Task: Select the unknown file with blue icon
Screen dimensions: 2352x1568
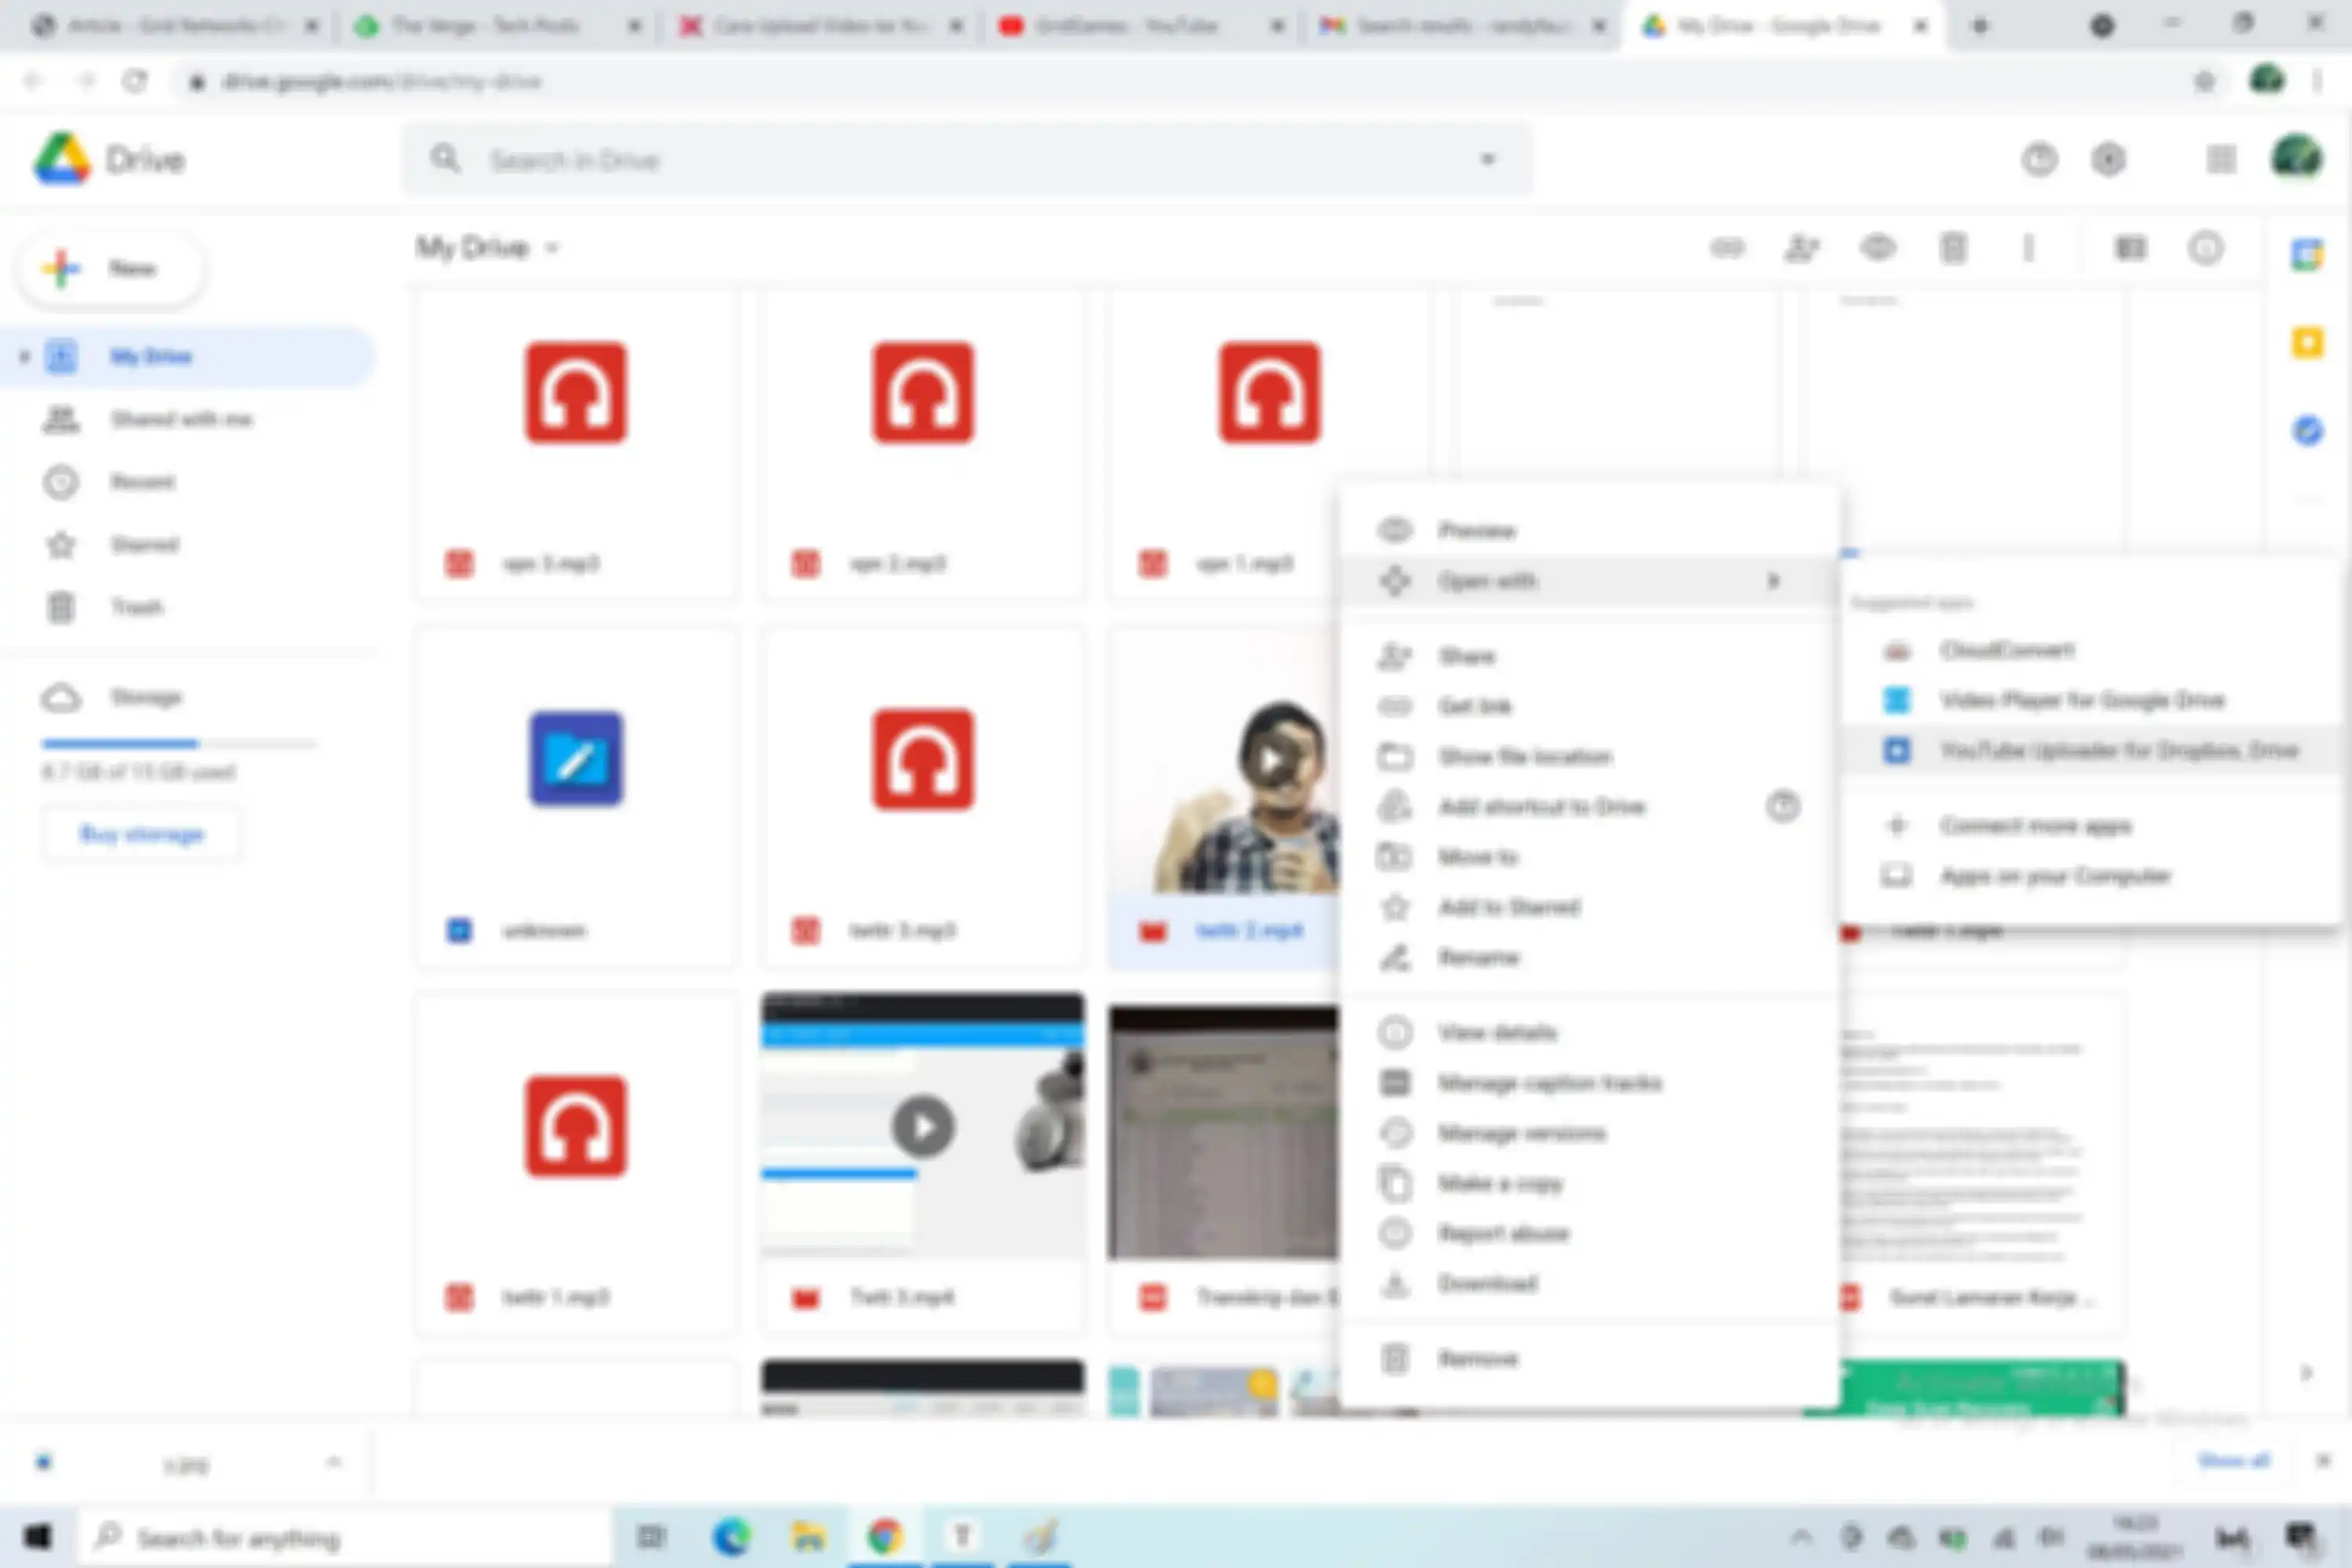Action: pos(577,798)
